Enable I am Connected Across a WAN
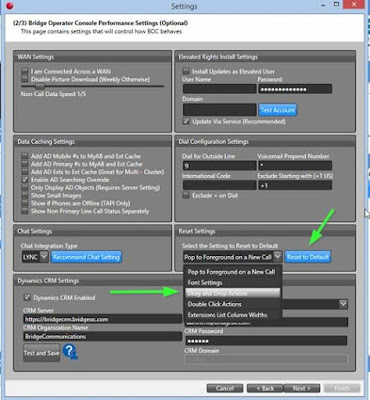Screen dimensions: 370x400 click(x=25, y=71)
